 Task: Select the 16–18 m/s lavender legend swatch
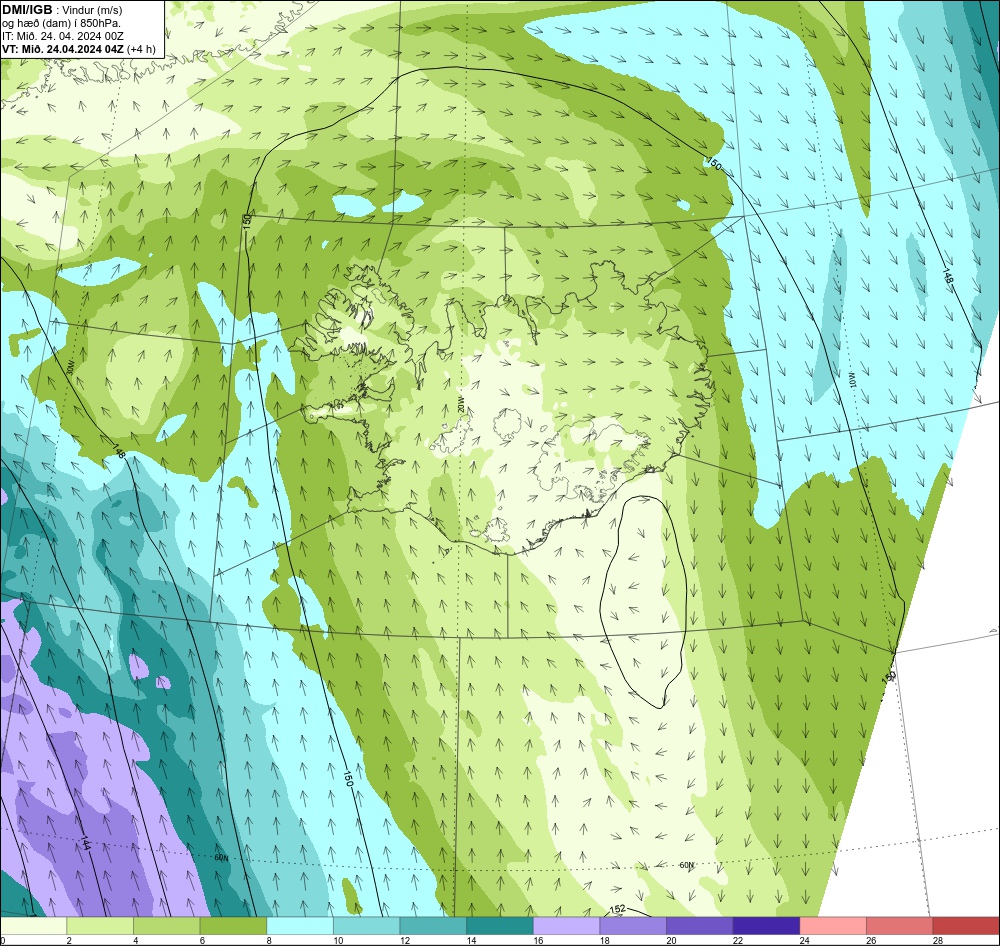(x=566, y=926)
